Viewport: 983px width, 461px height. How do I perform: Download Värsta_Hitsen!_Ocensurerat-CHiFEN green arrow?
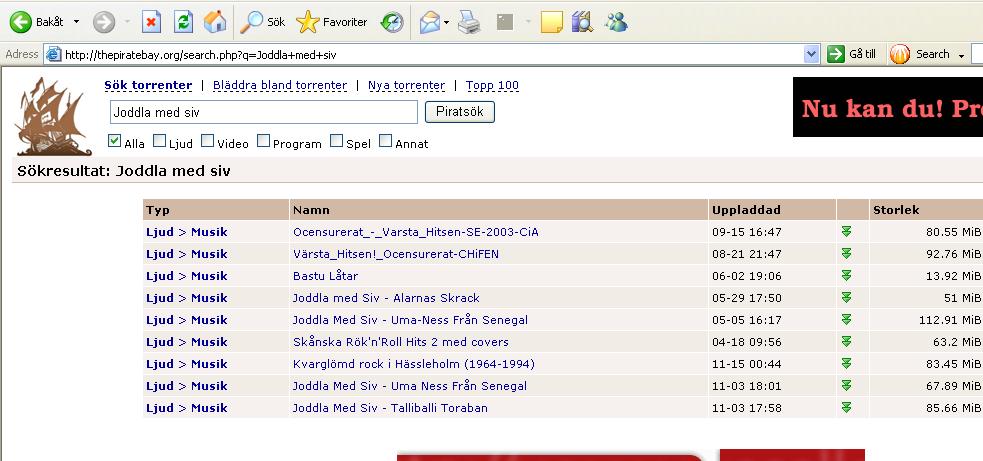point(846,253)
